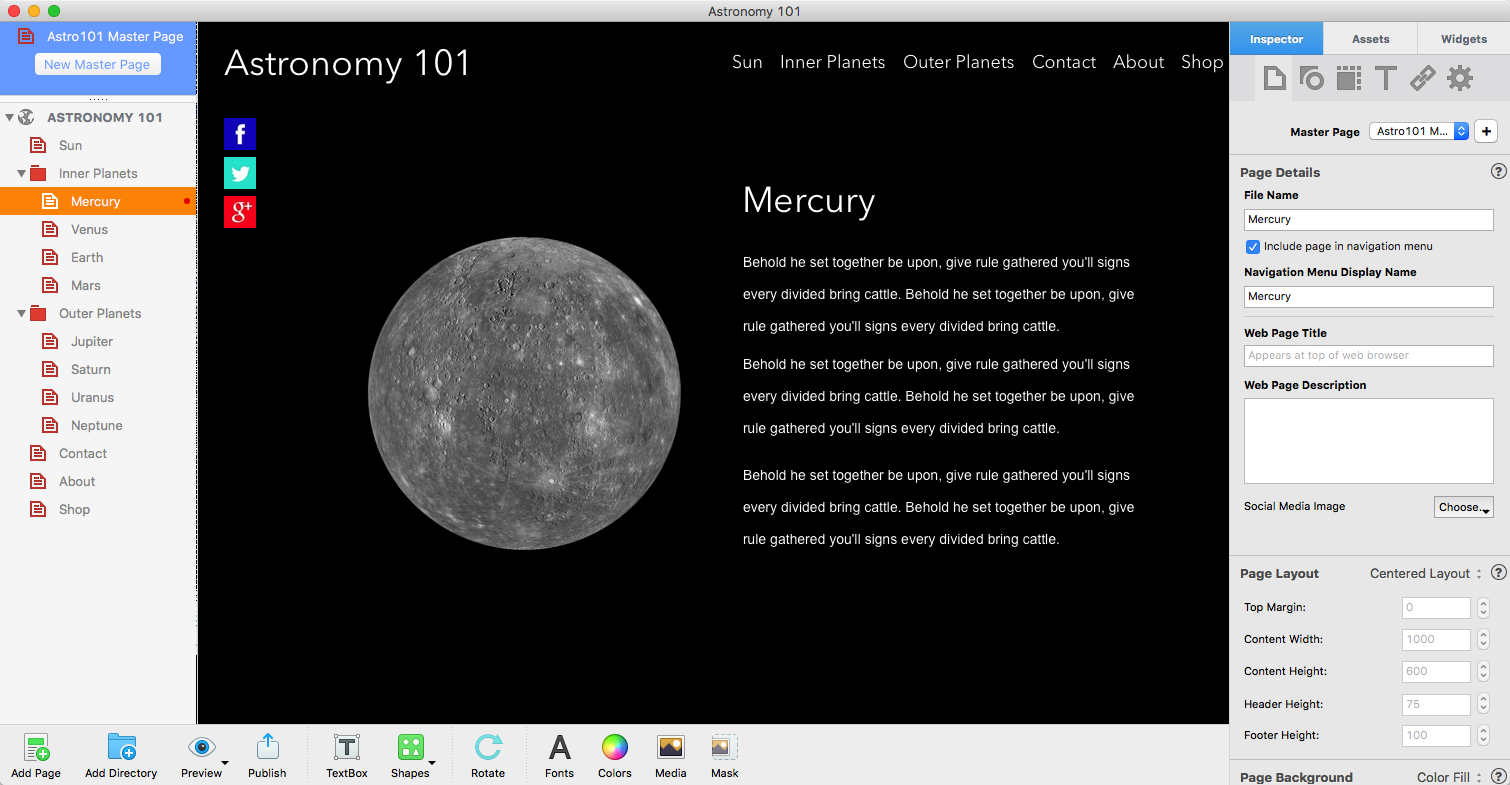1510x785 pixels.
Task: Open the gear settings inspector icon
Action: [1460, 78]
